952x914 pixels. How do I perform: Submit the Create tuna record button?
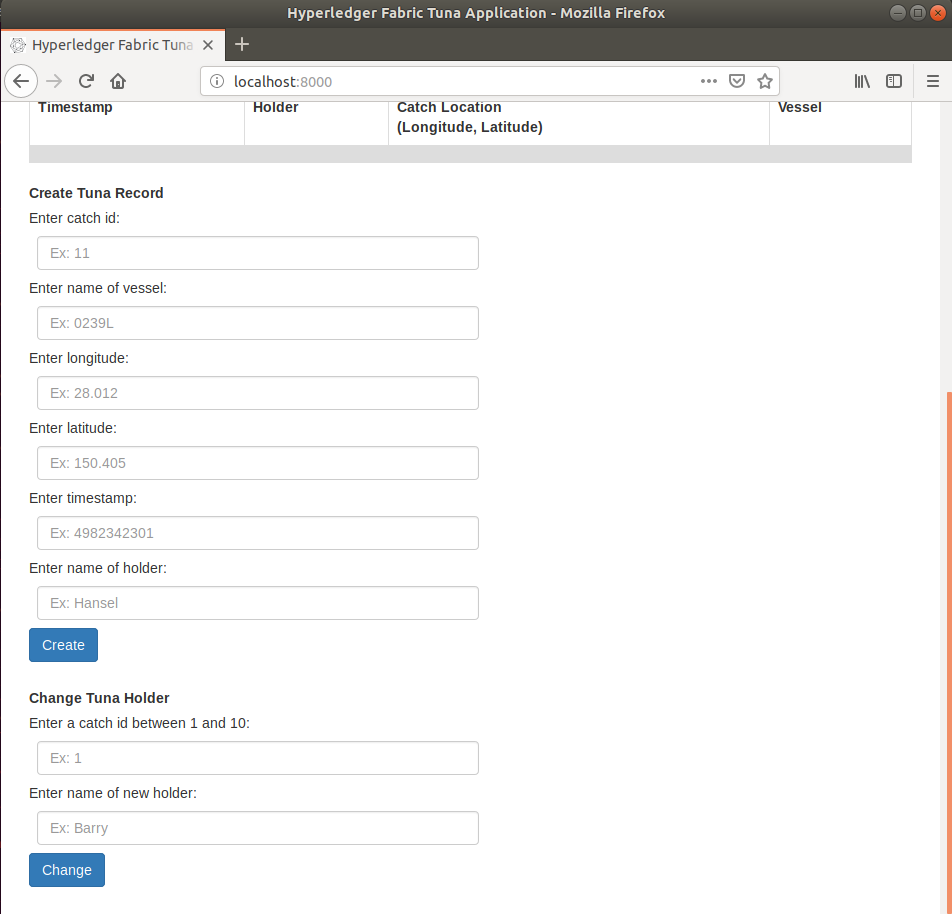pos(63,645)
